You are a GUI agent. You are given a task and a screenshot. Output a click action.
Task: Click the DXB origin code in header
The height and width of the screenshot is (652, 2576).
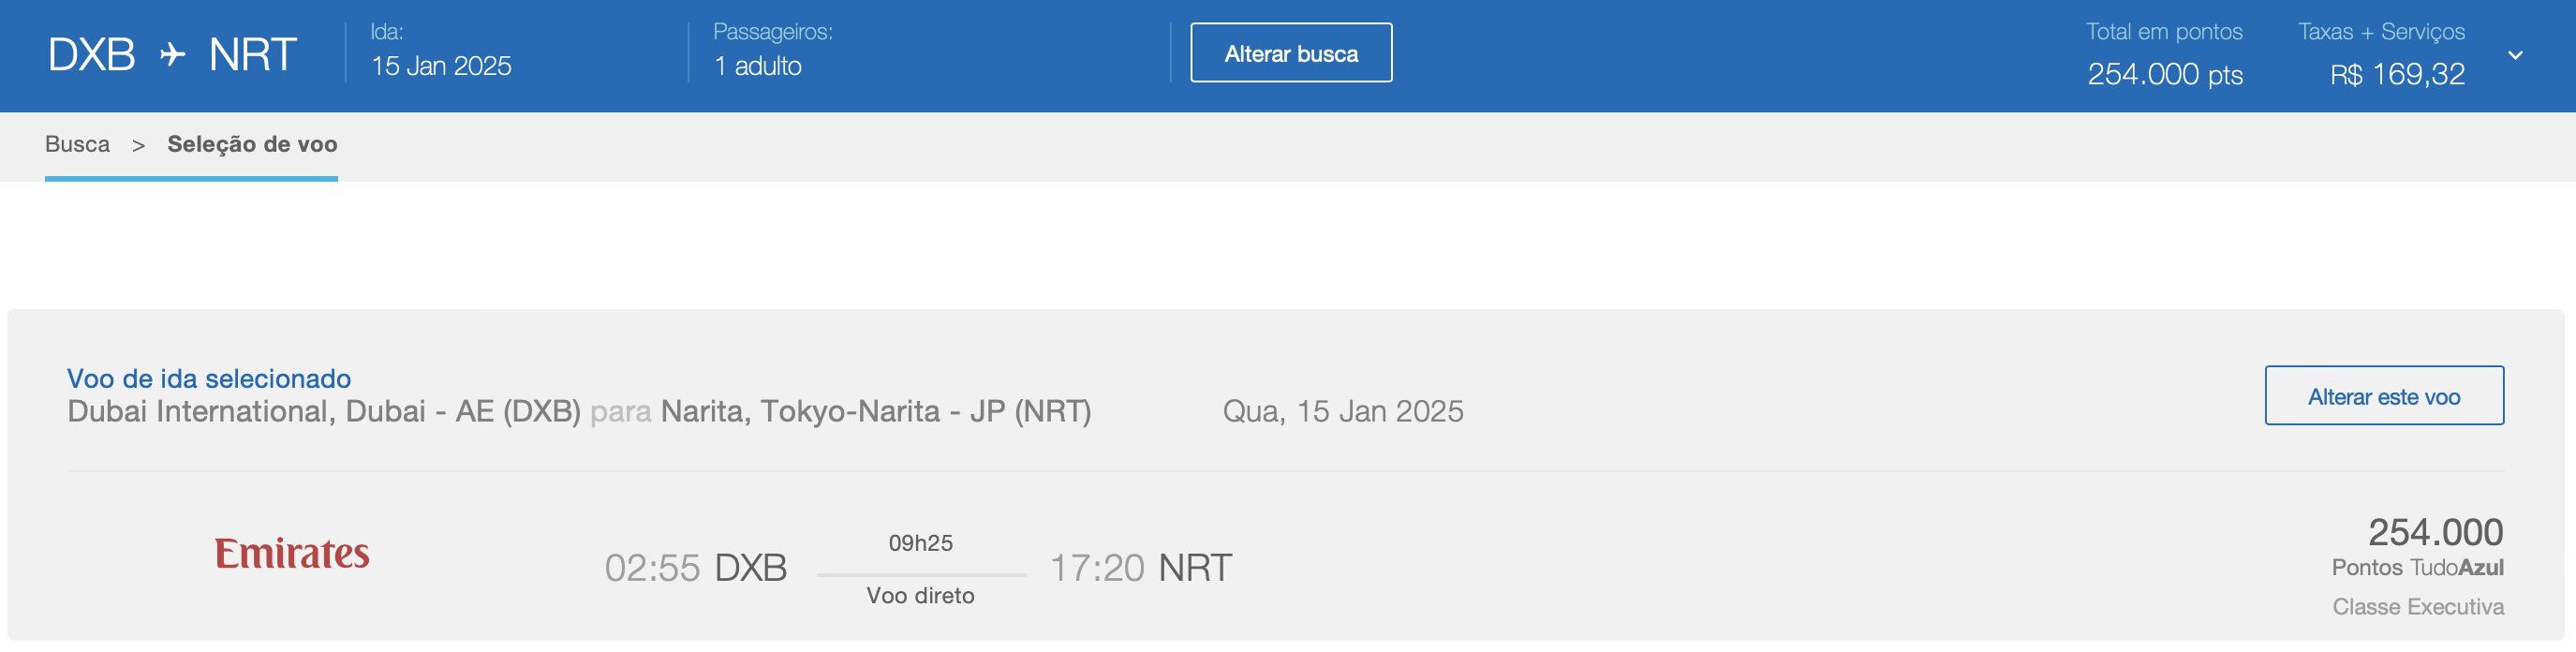pos(92,54)
